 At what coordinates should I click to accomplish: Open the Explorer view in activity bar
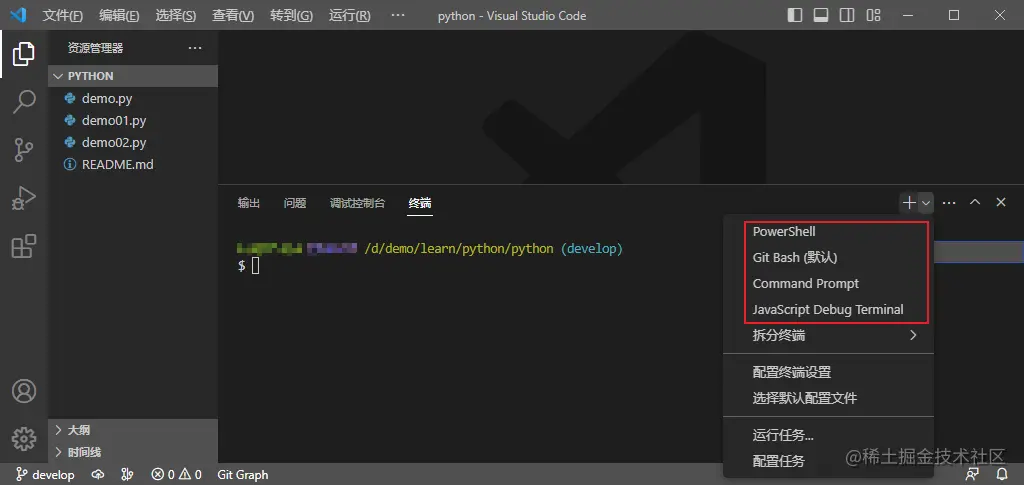point(24,54)
